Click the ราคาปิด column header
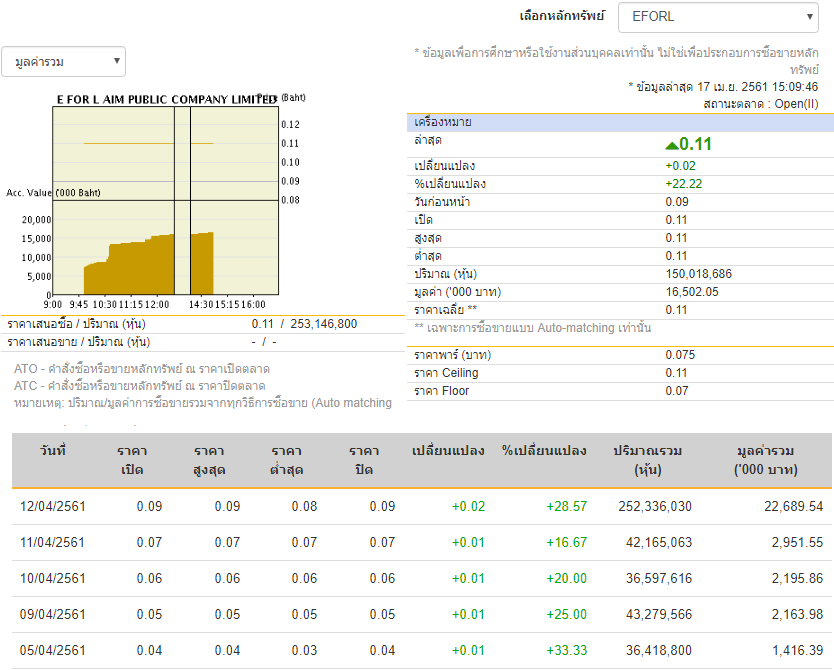The image size is (834, 670). tap(364, 460)
